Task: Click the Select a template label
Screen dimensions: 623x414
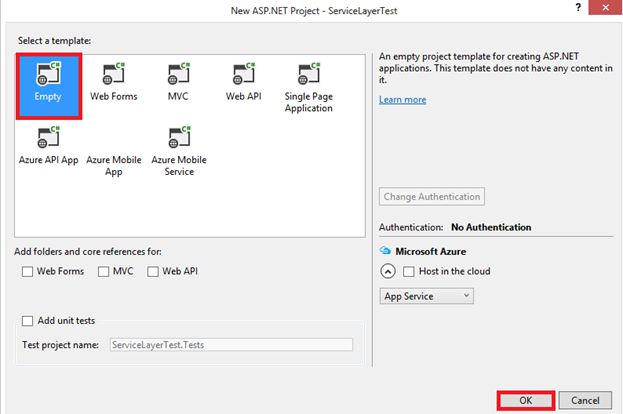Action: 54,41
